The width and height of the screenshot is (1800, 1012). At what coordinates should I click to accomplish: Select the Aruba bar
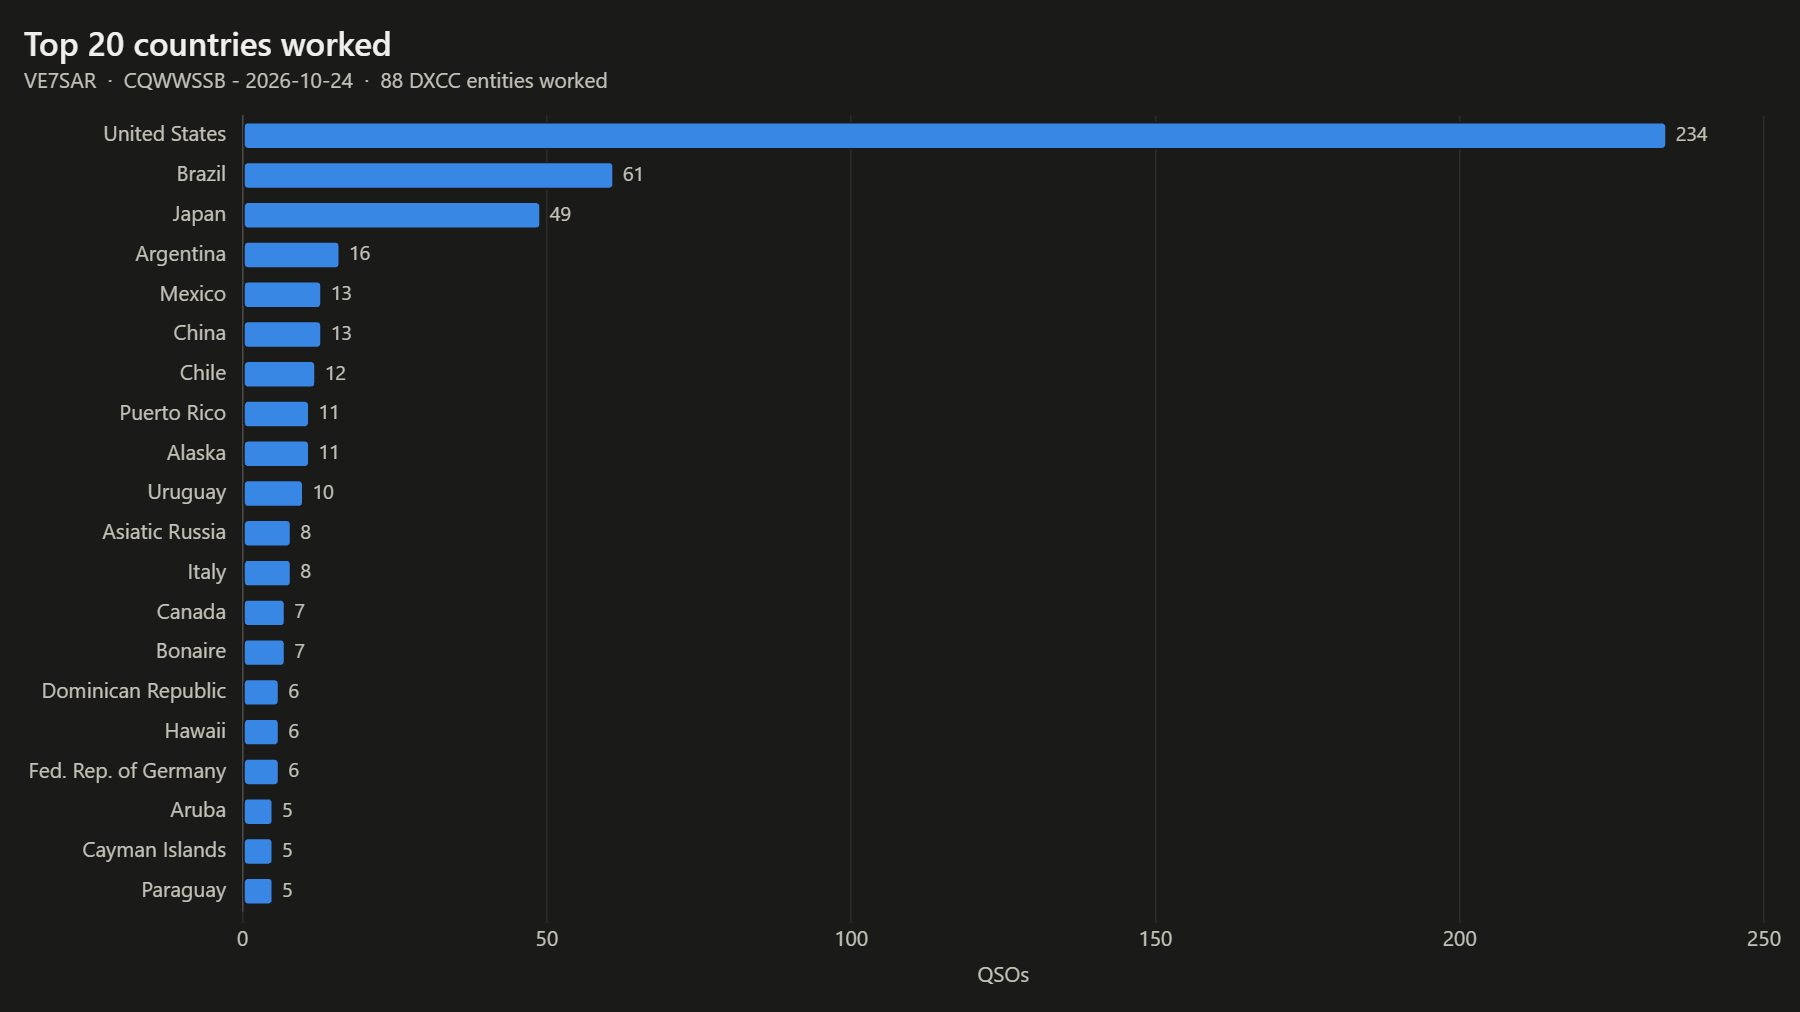(258, 811)
